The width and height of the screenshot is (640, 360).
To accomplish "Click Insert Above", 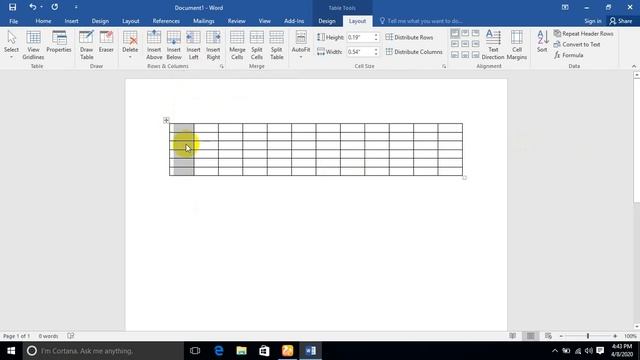I will (x=154, y=44).
